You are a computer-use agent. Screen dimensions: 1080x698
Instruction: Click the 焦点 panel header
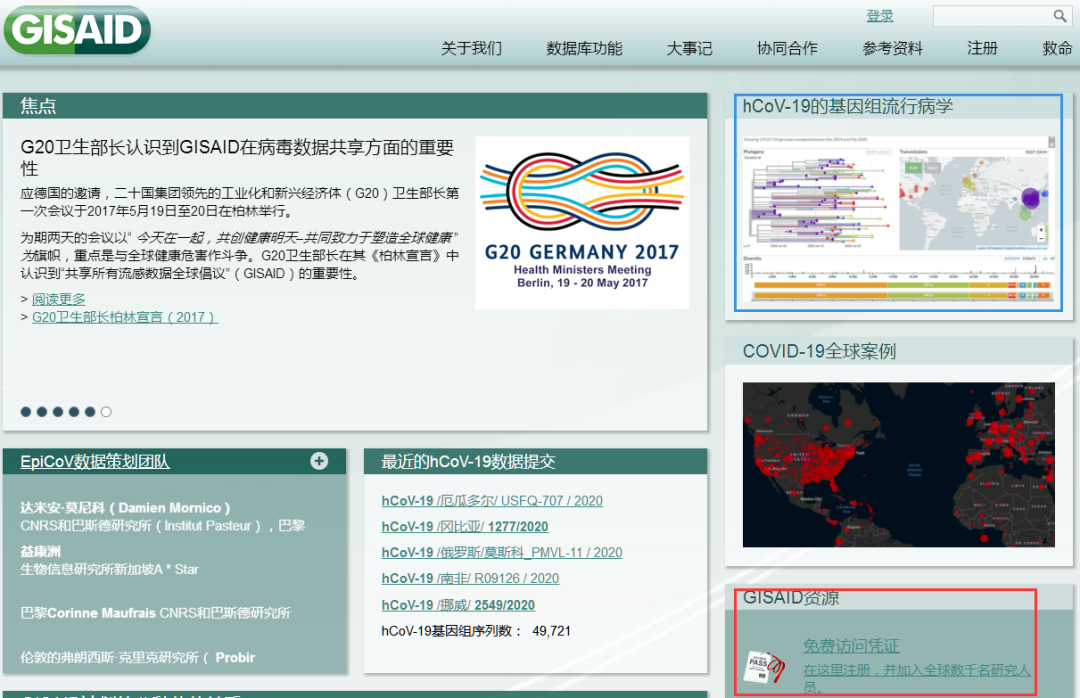tap(355, 106)
